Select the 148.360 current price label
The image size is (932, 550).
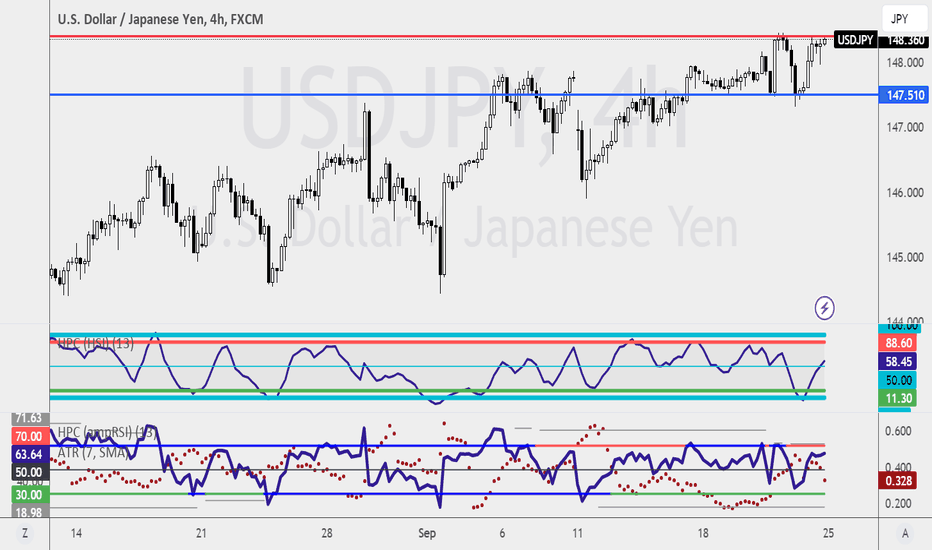pyautogui.click(x=905, y=40)
